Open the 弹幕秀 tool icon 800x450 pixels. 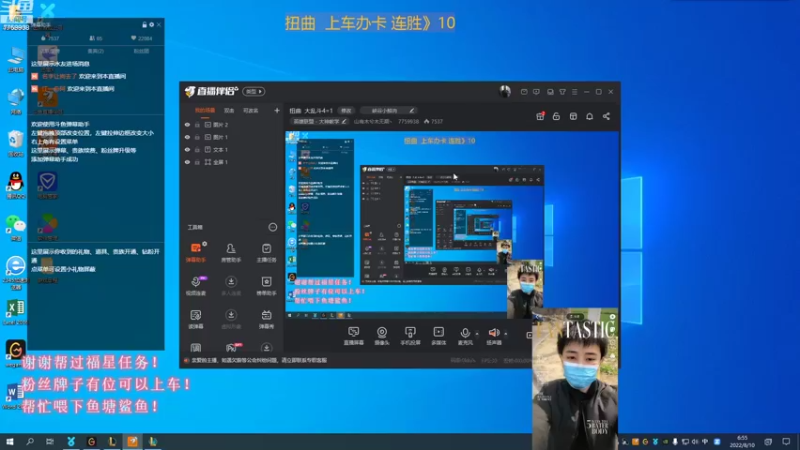point(266,318)
